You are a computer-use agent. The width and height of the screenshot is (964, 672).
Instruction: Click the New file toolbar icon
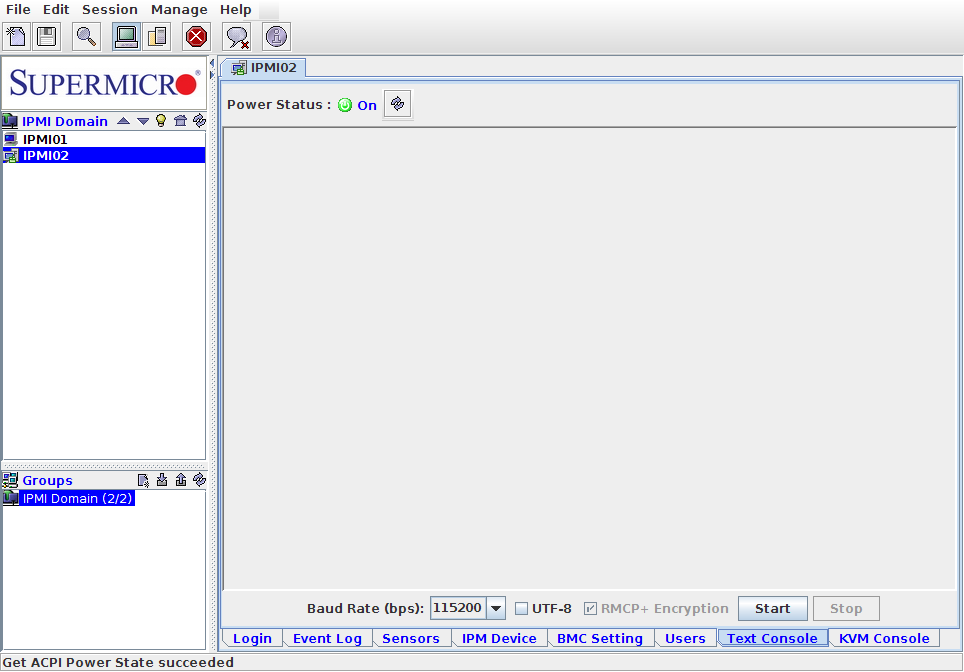(x=17, y=37)
